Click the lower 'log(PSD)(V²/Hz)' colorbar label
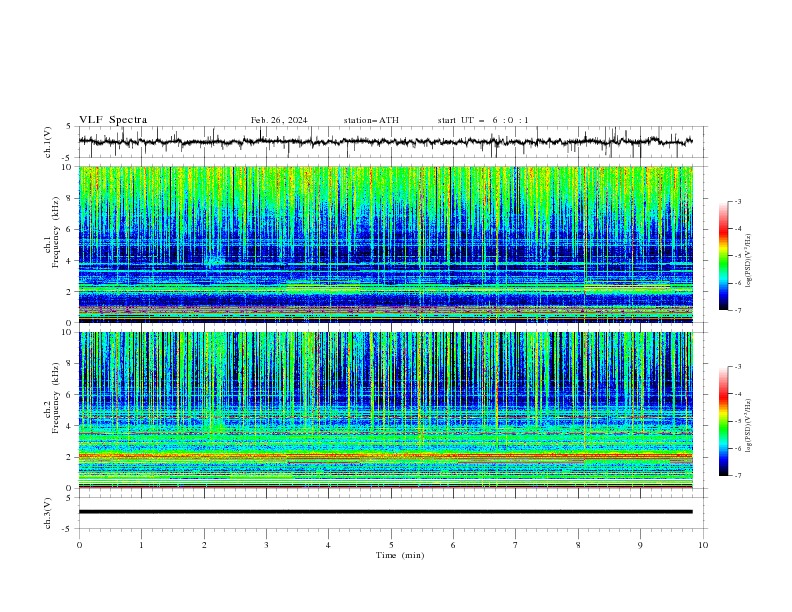The height and width of the screenshot is (612, 792). point(749,426)
